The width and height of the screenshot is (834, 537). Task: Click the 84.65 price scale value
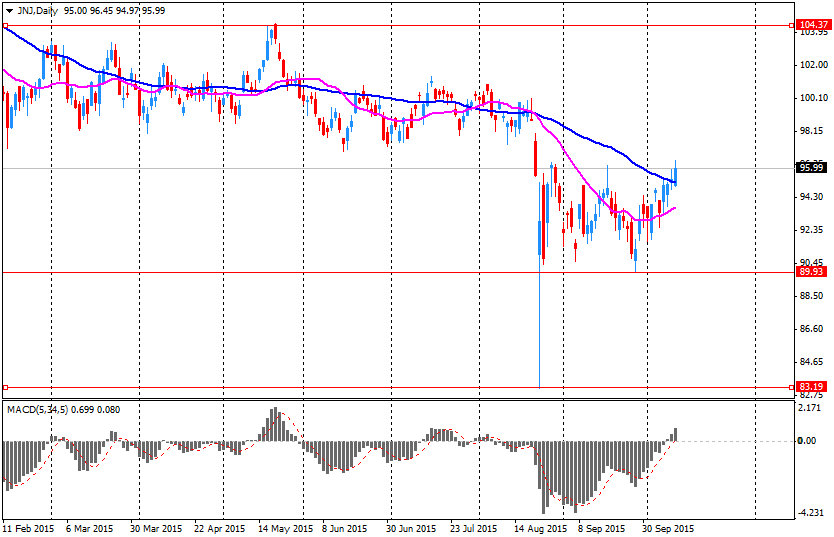click(x=813, y=362)
